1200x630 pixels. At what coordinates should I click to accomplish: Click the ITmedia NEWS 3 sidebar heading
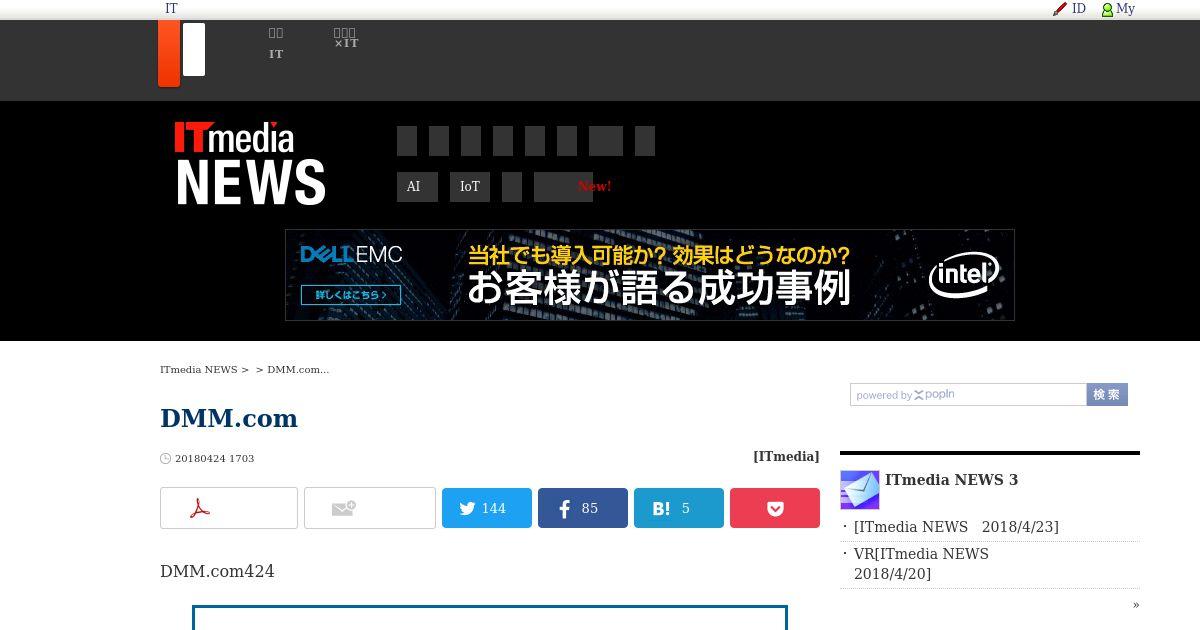point(951,480)
